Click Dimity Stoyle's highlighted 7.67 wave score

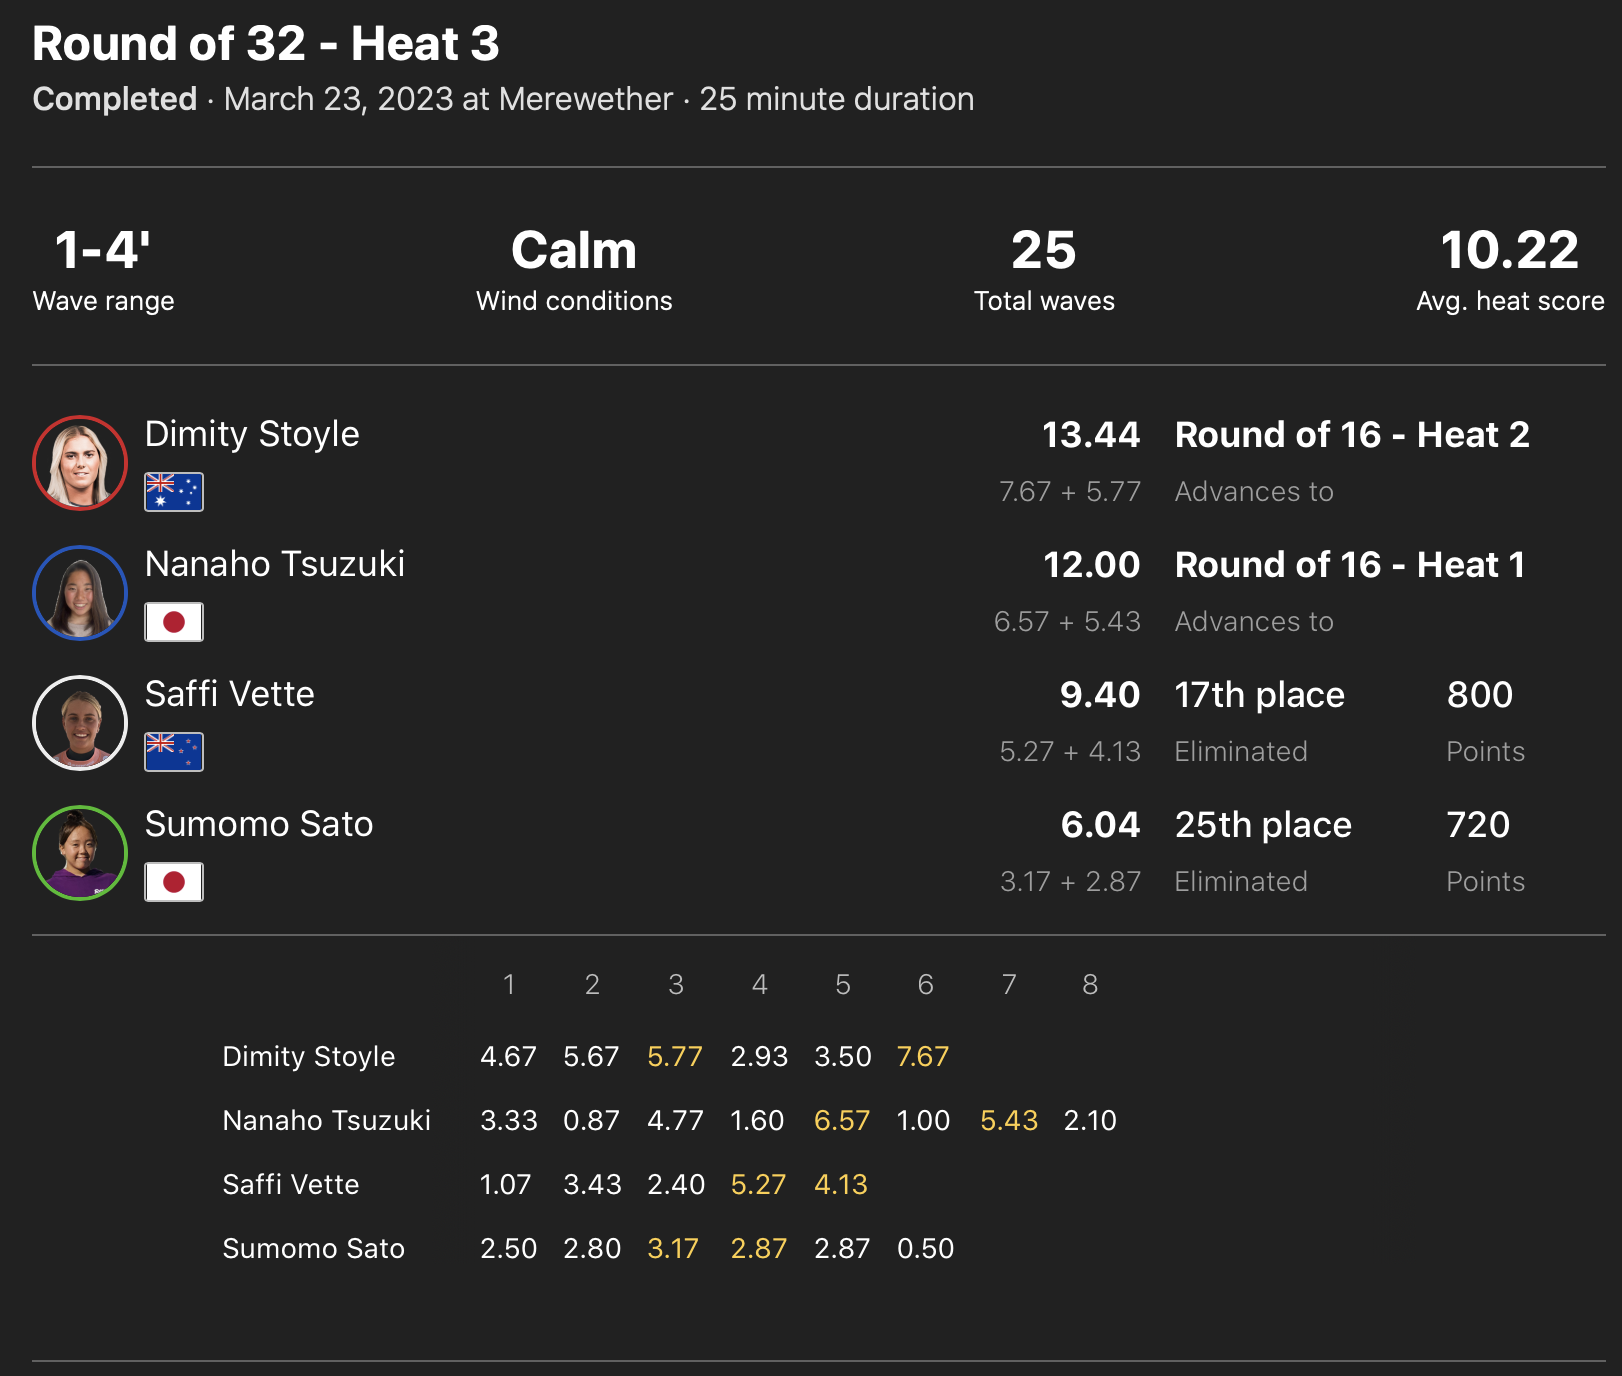923,1056
